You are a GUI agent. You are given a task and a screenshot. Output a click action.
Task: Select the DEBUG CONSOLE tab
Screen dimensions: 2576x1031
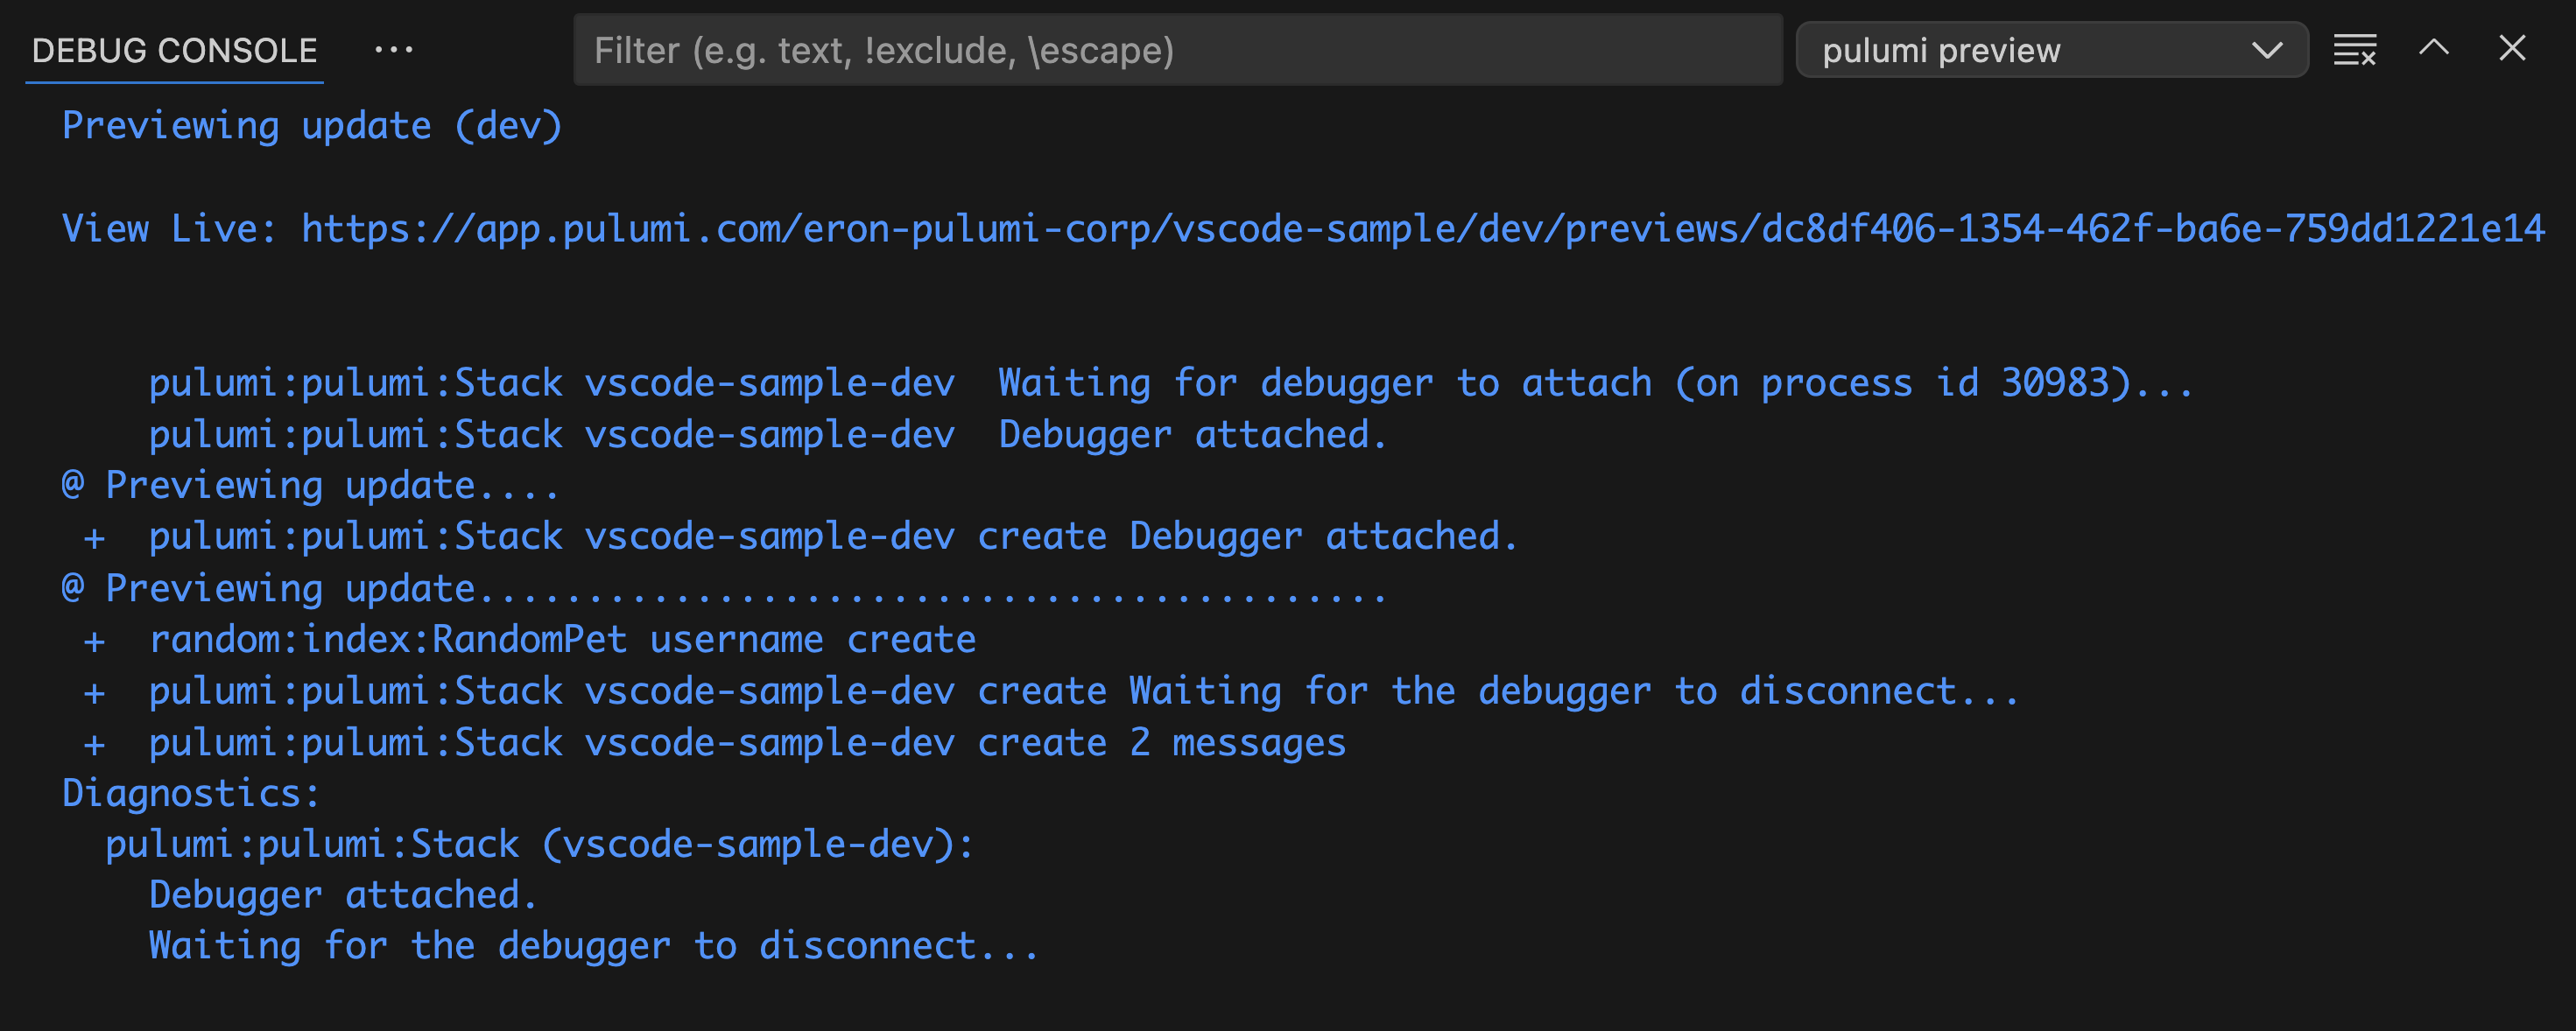171,49
